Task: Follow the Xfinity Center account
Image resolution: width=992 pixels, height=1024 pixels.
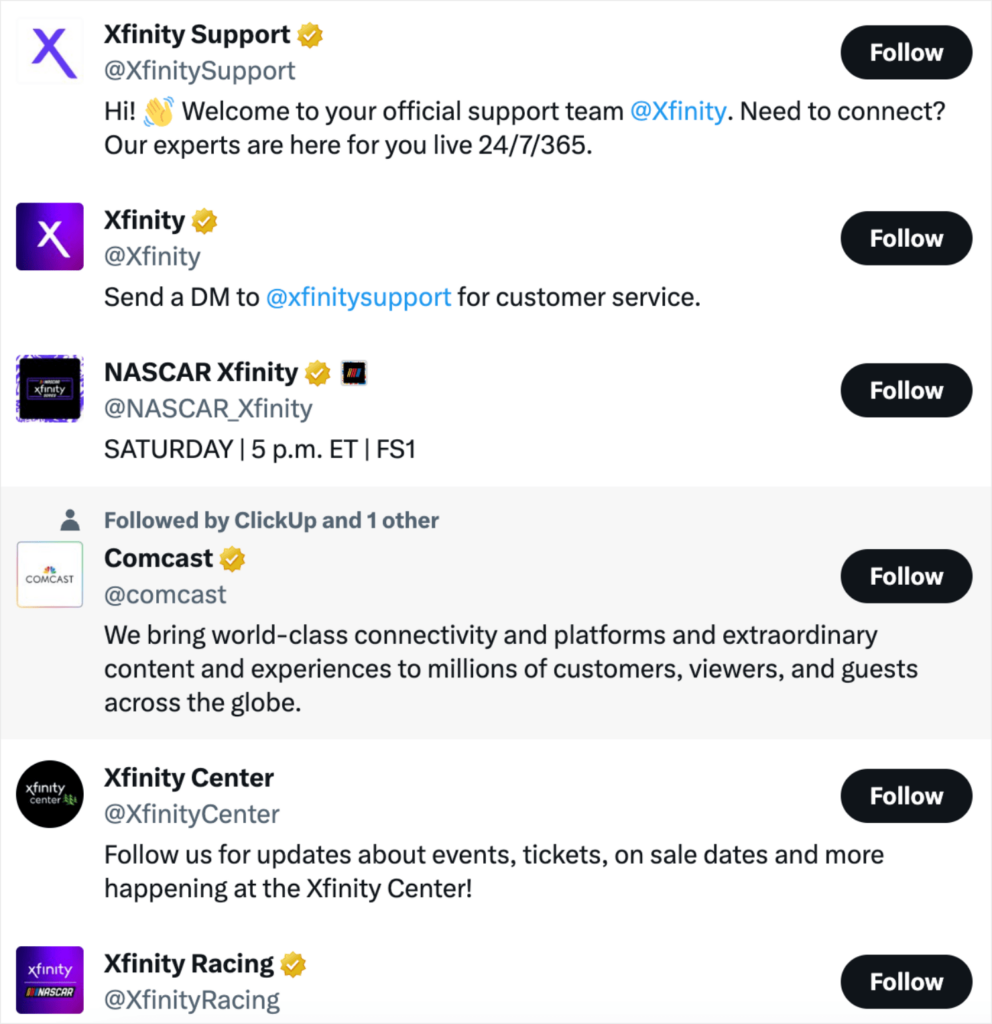Action: [x=906, y=797]
